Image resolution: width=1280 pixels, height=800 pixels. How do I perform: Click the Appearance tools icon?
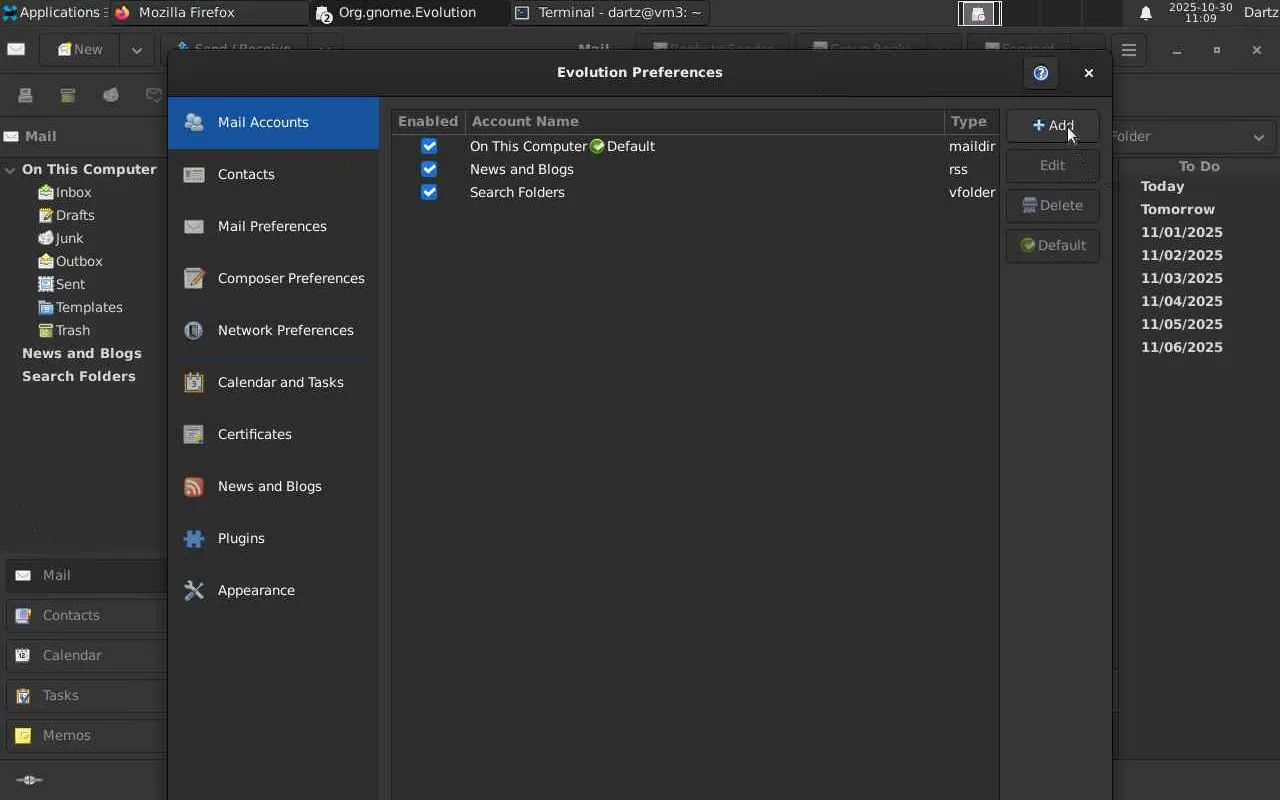click(x=194, y=590)
